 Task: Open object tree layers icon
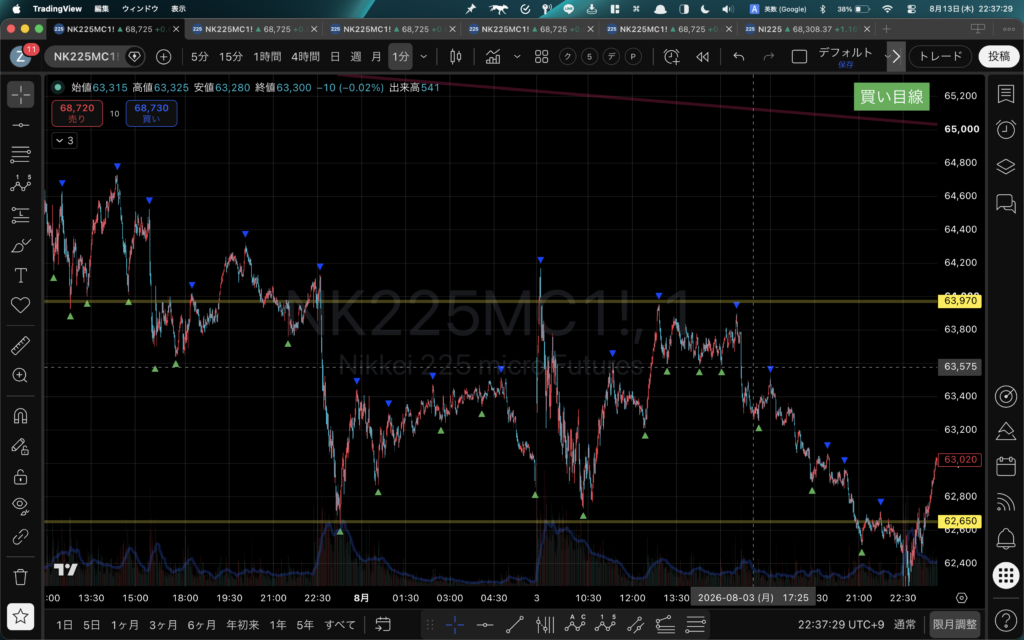tap(1006, 166)
